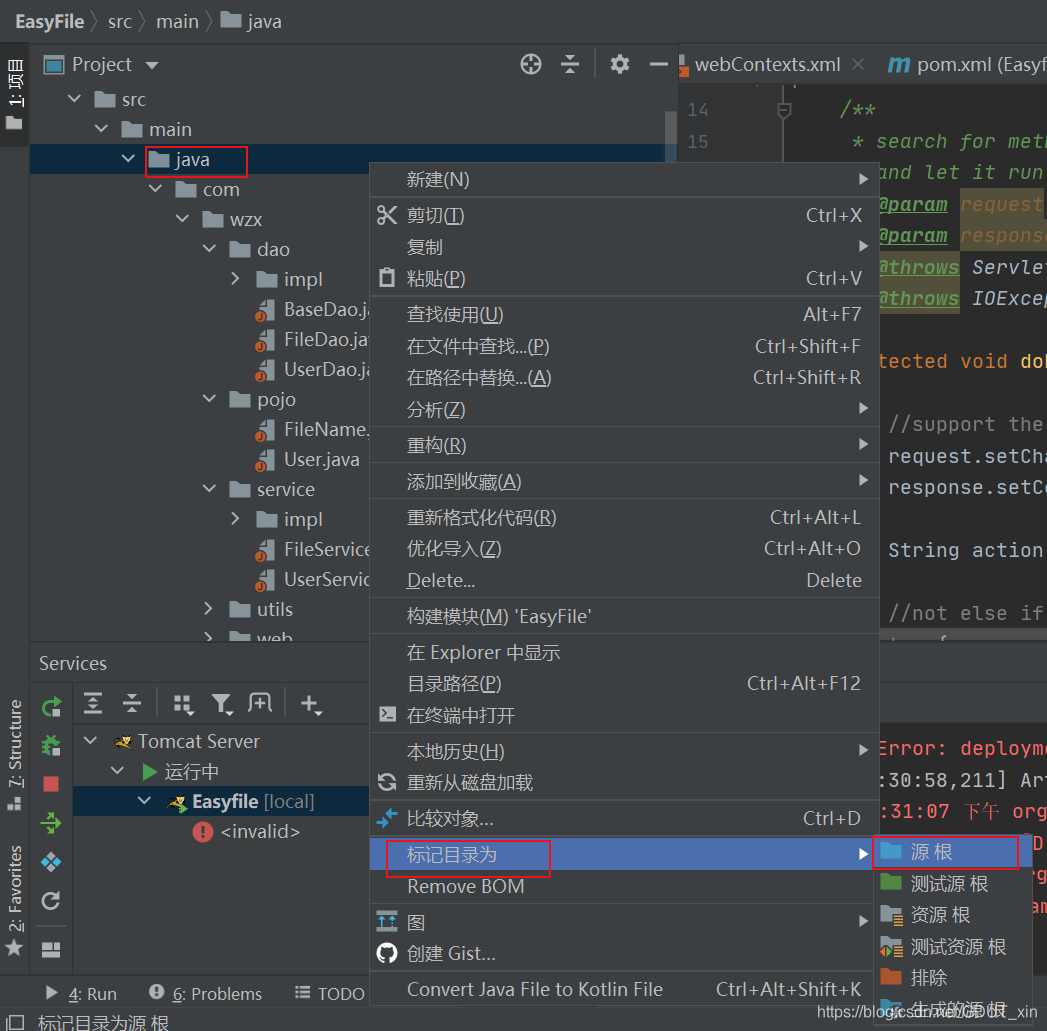Screen dimensions: 1047x1031
Task: Mark directory as 测试源 根
Action: pos(952,883)
